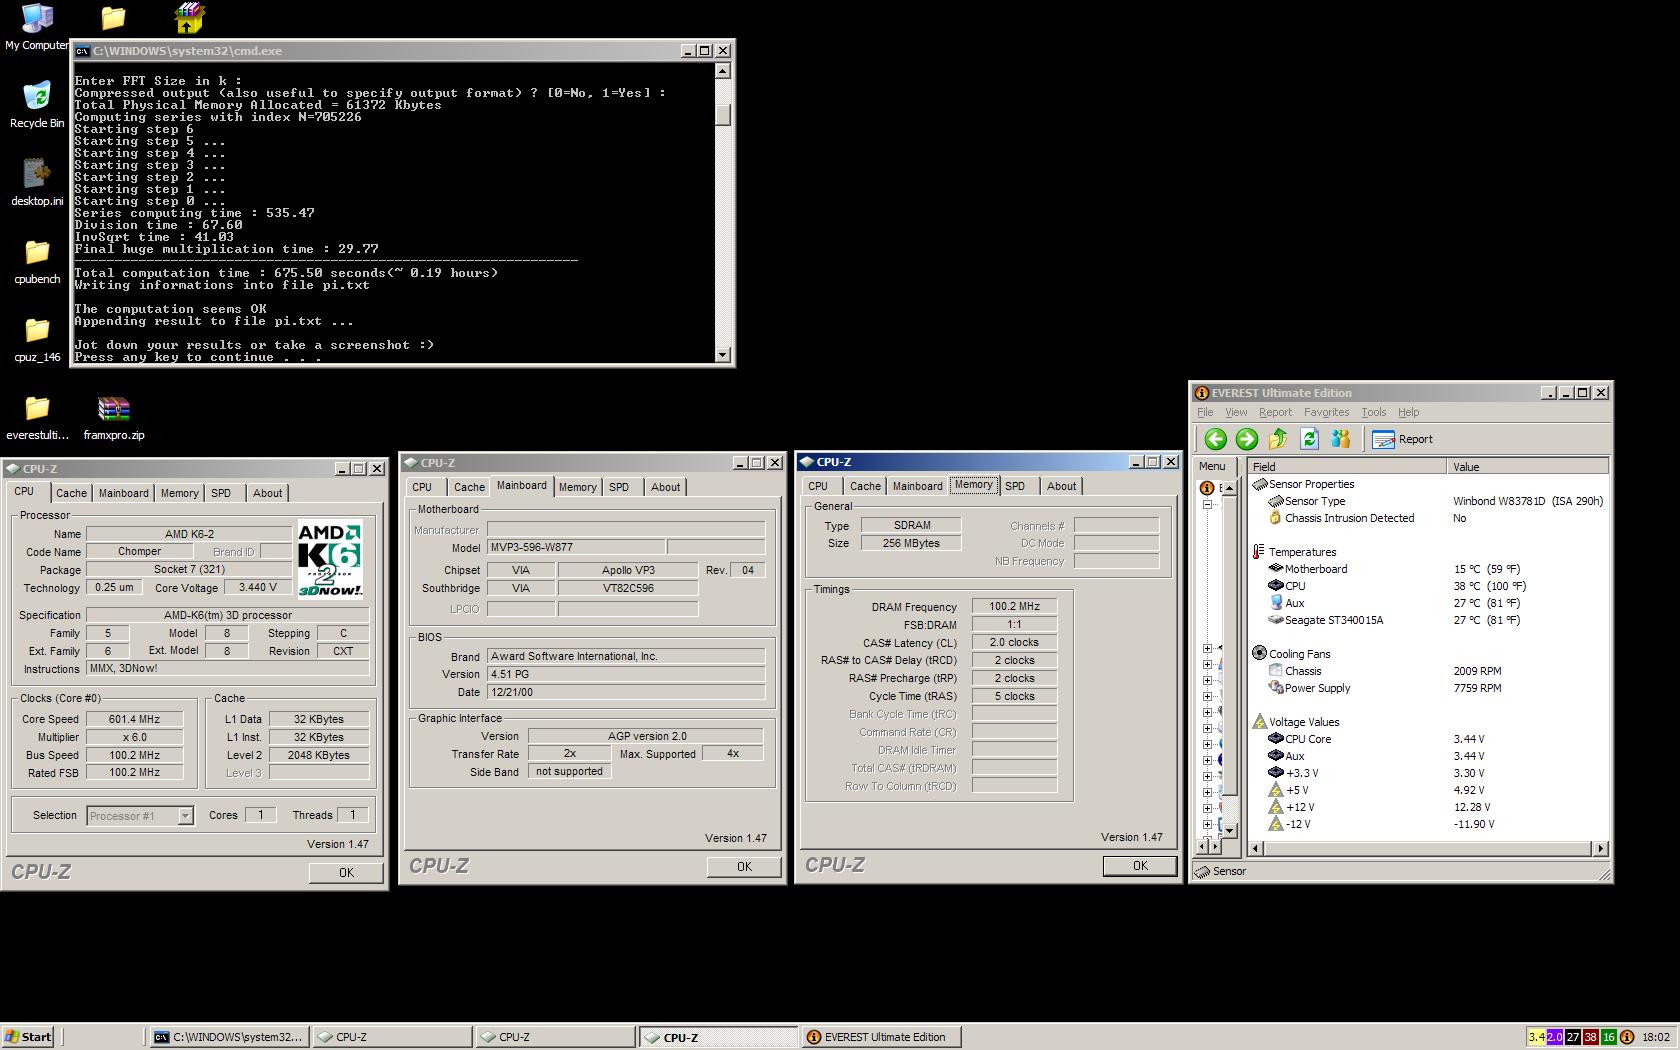This screenshot has width=1680, height=1050.
Task: Select the cpuz_146 folder on desktop
Action: click(x=37, y=339)
